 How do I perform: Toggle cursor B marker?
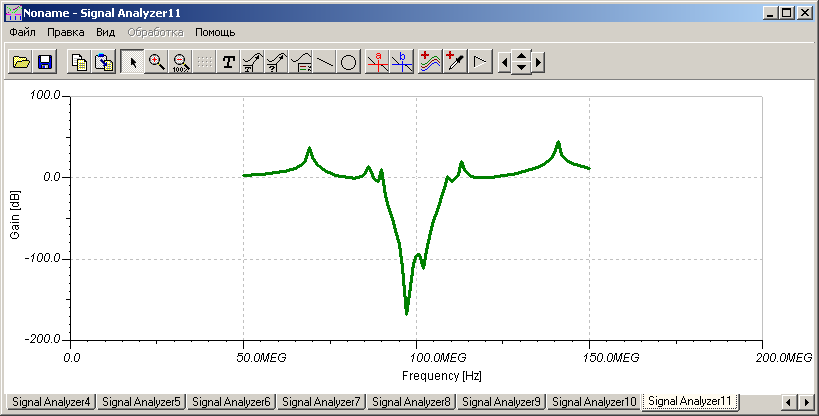pyautogui.click(x=402, y=62)
